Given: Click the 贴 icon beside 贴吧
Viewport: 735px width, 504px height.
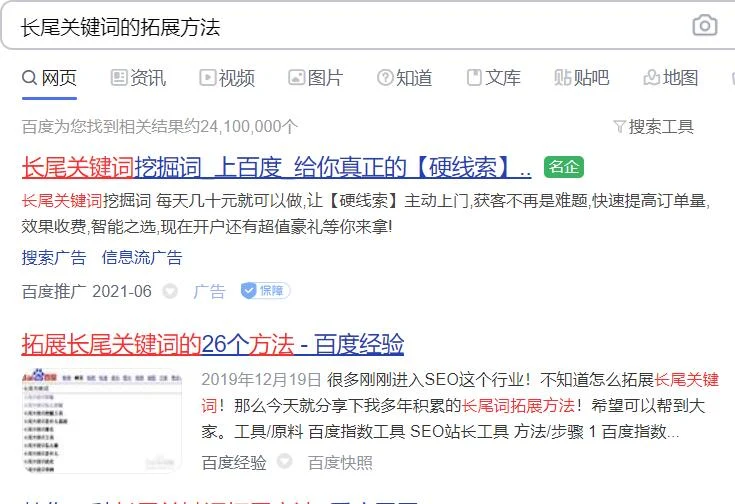Looking at the screenshot, I should click(x=562, y=77).
